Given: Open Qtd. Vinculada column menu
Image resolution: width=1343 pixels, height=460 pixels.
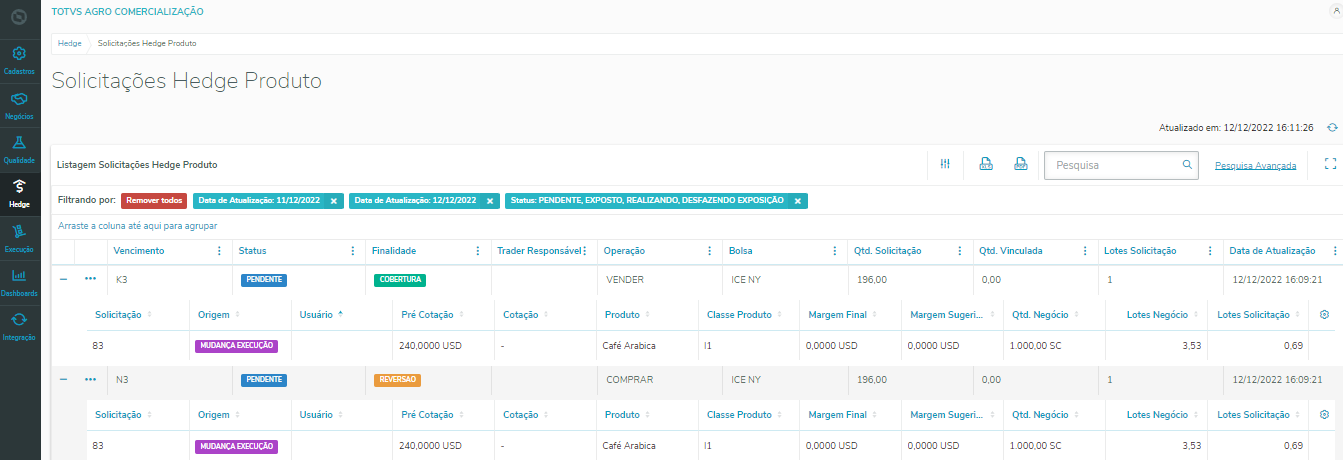Looking at the screenshot, I should 1084,251.
